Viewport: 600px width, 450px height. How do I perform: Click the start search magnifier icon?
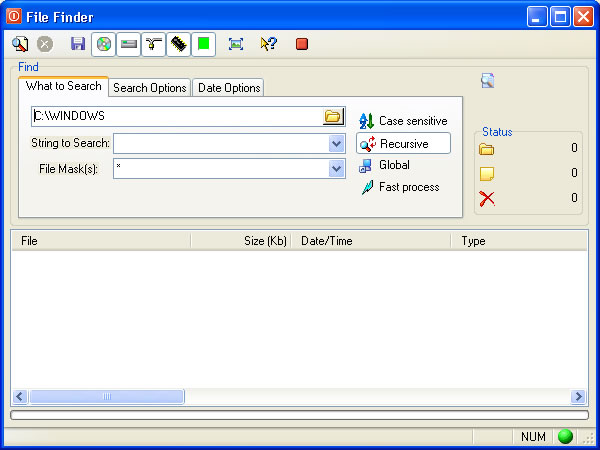(20, 44)
